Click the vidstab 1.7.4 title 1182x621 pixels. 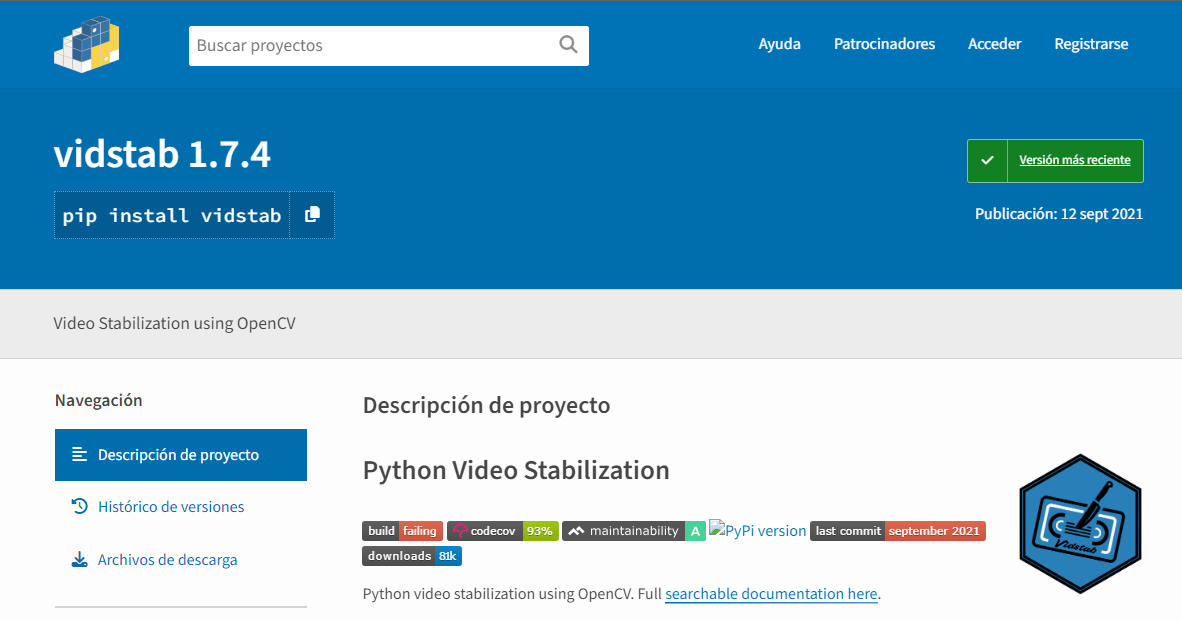coord(162,154)
